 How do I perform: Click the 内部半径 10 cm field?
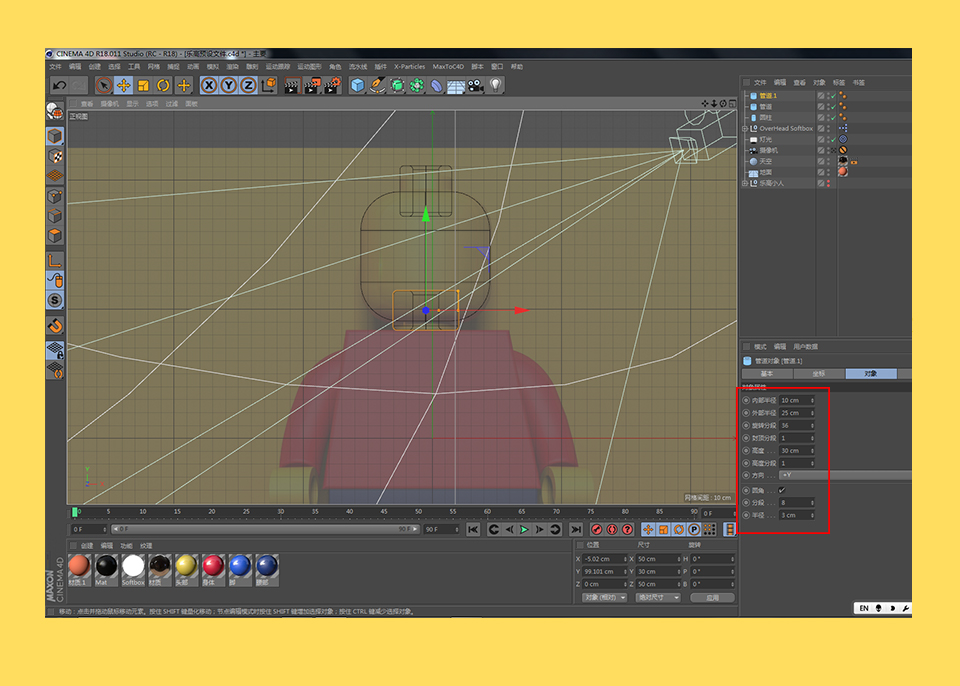pyautogui.click(x=797, y=401)
